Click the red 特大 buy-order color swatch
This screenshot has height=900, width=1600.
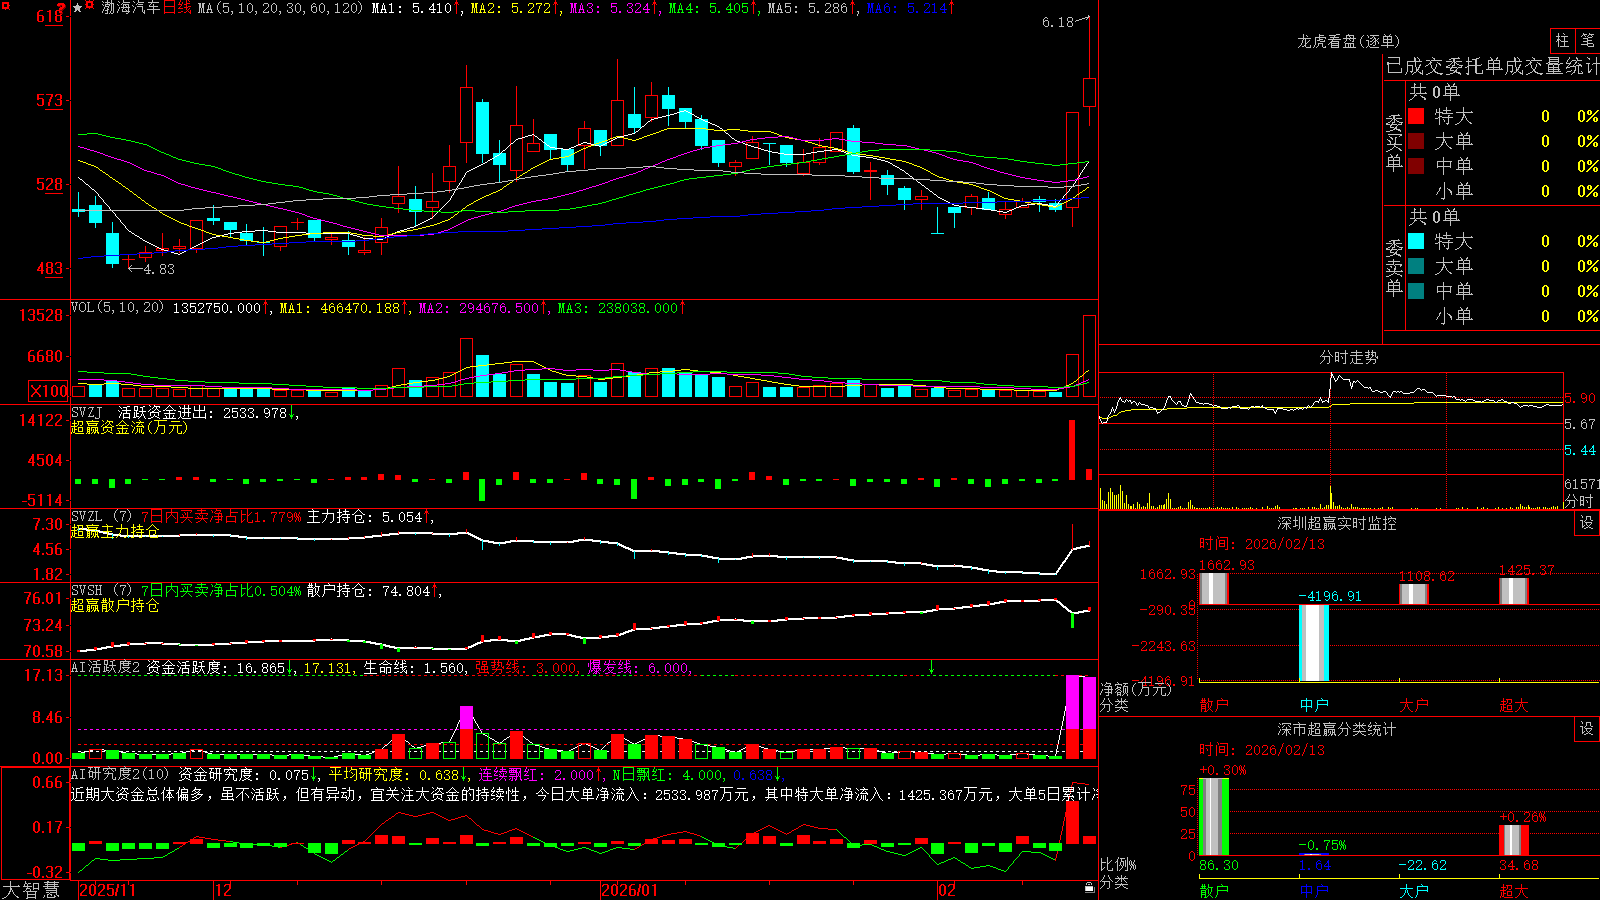point(1416,116)
